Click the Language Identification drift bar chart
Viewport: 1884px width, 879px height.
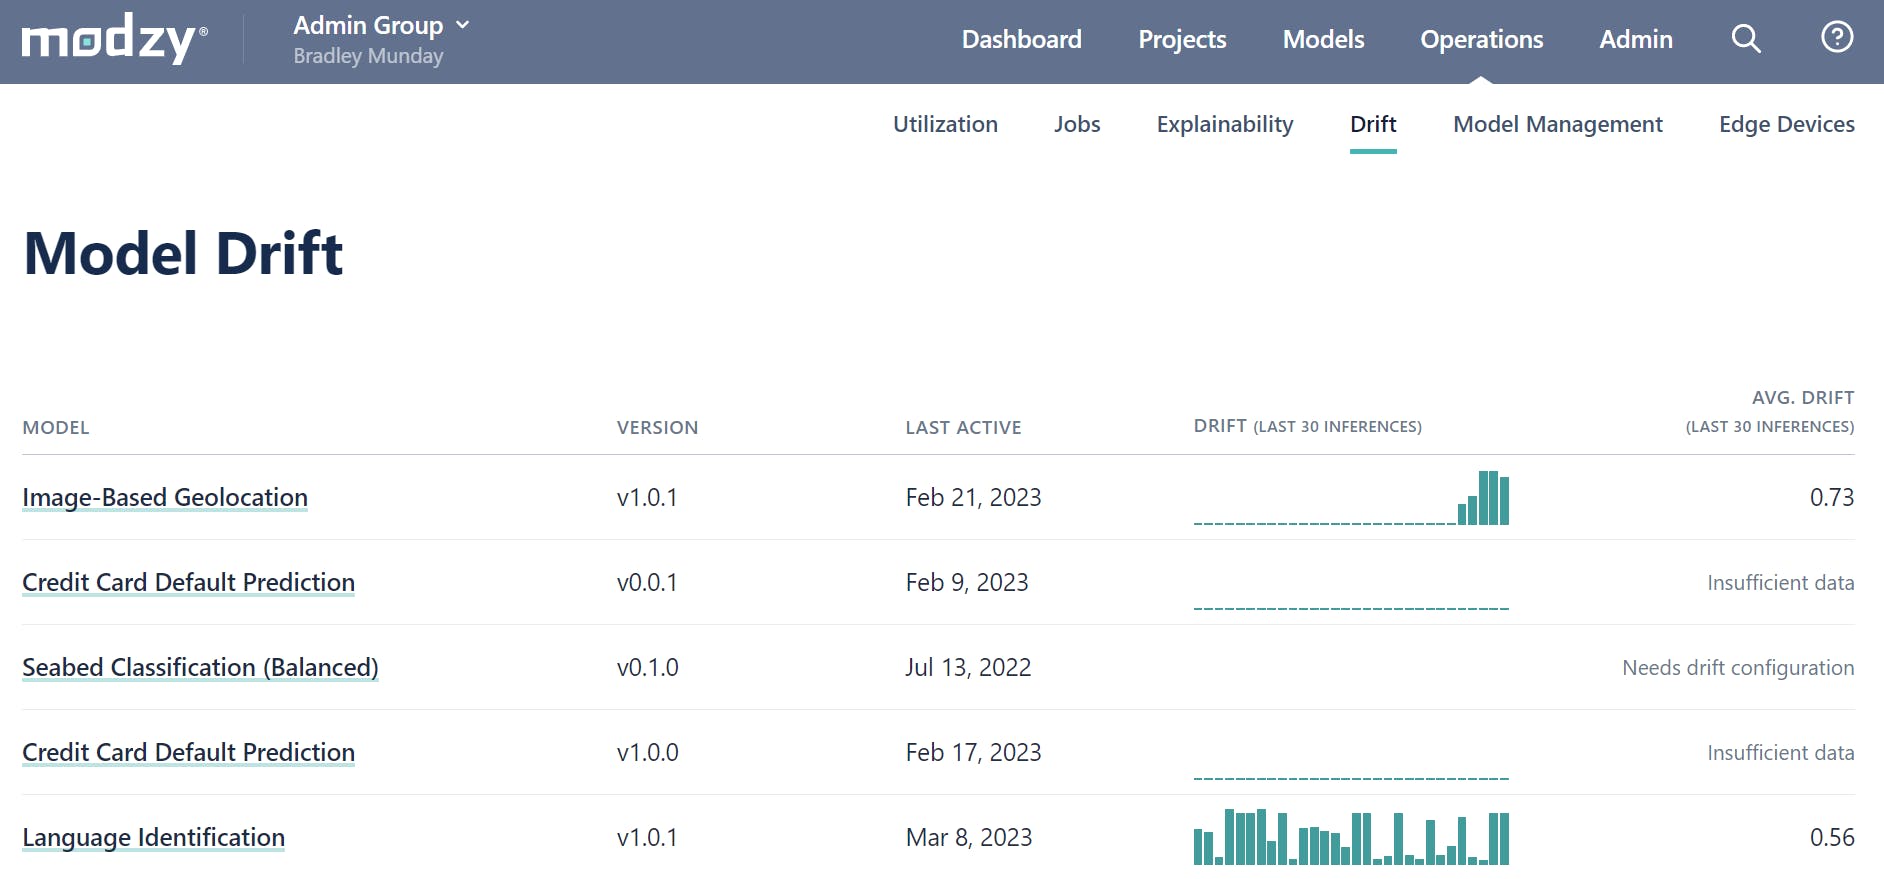[1351, 838]
